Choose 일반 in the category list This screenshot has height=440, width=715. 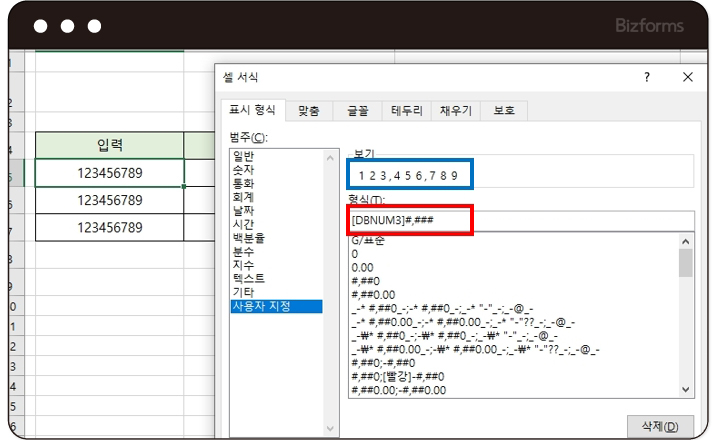244,156
